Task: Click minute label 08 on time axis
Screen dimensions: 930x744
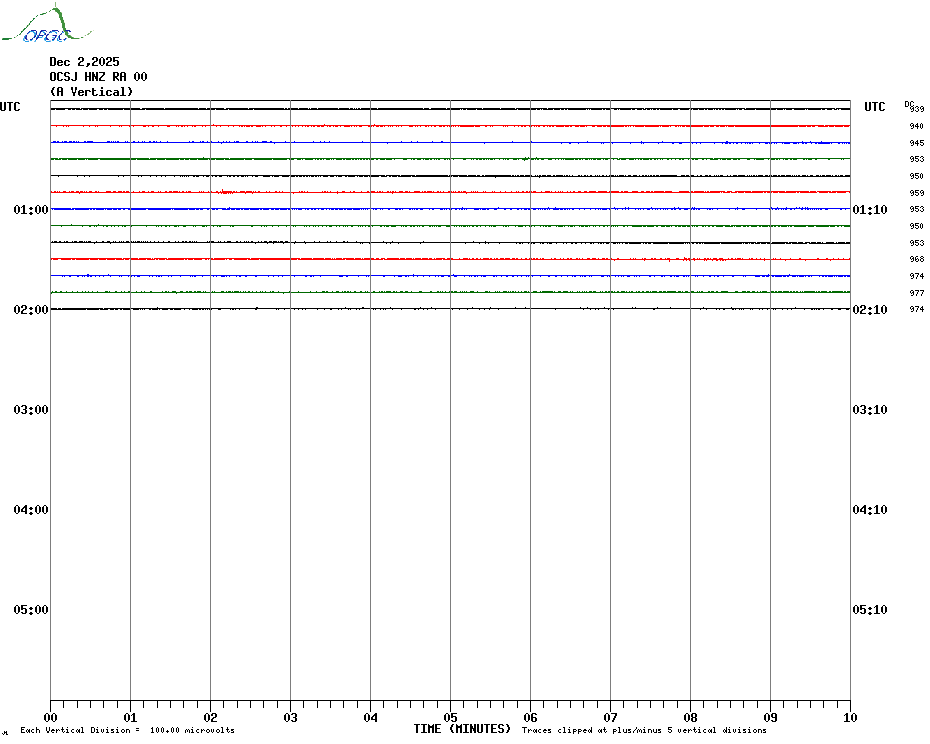Action: (690, 717)
